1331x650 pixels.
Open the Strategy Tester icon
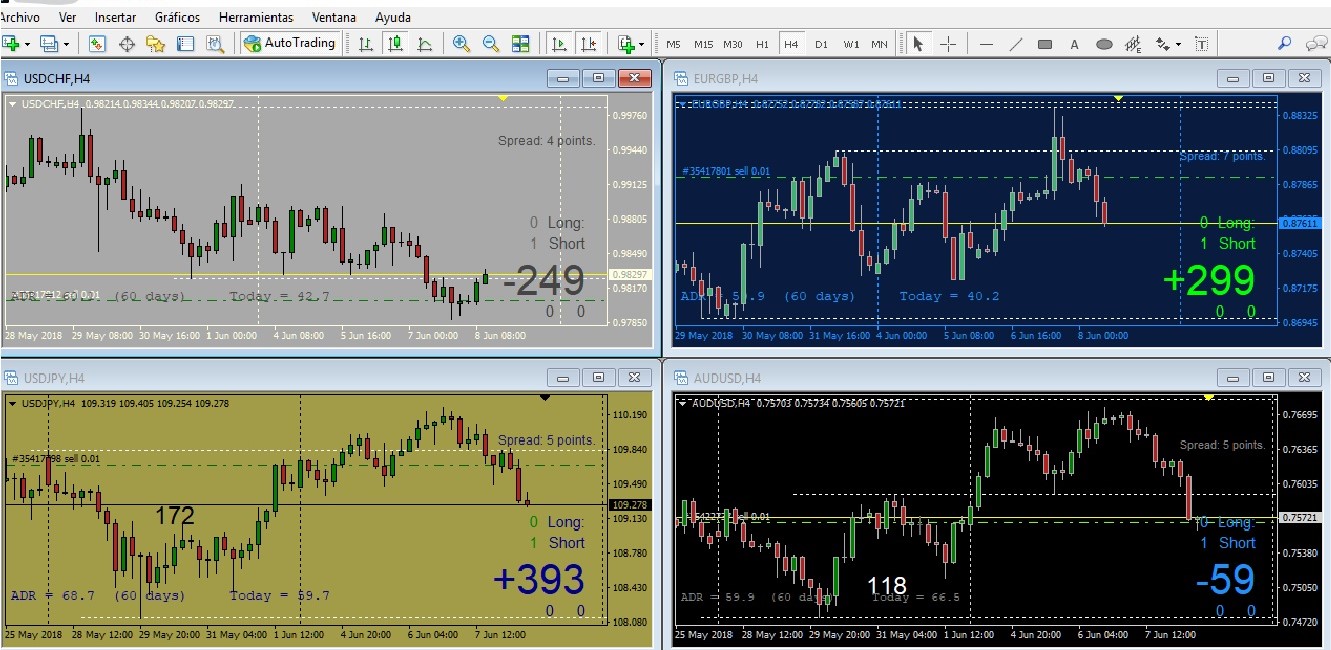(x=215, y=43)
